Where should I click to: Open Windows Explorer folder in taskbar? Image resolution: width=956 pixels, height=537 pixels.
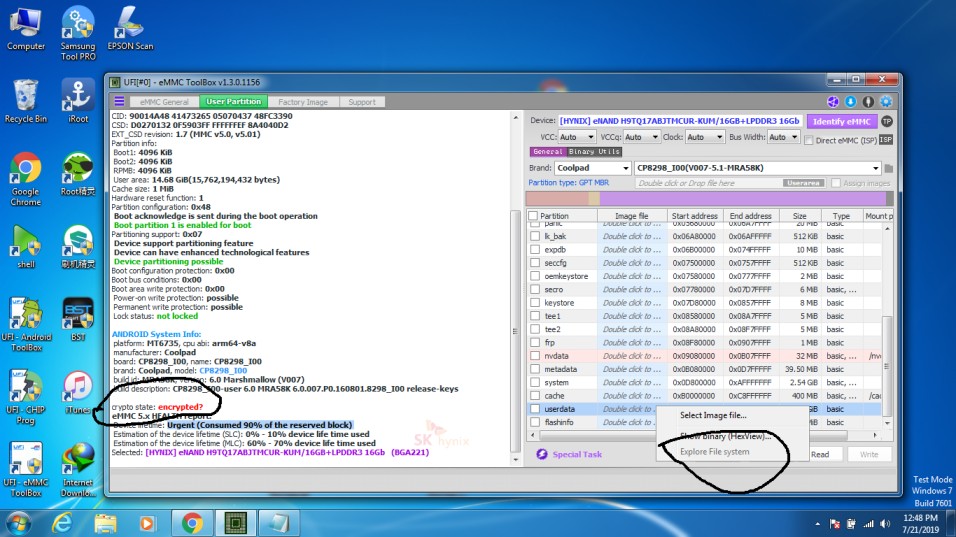click(105, 524)
